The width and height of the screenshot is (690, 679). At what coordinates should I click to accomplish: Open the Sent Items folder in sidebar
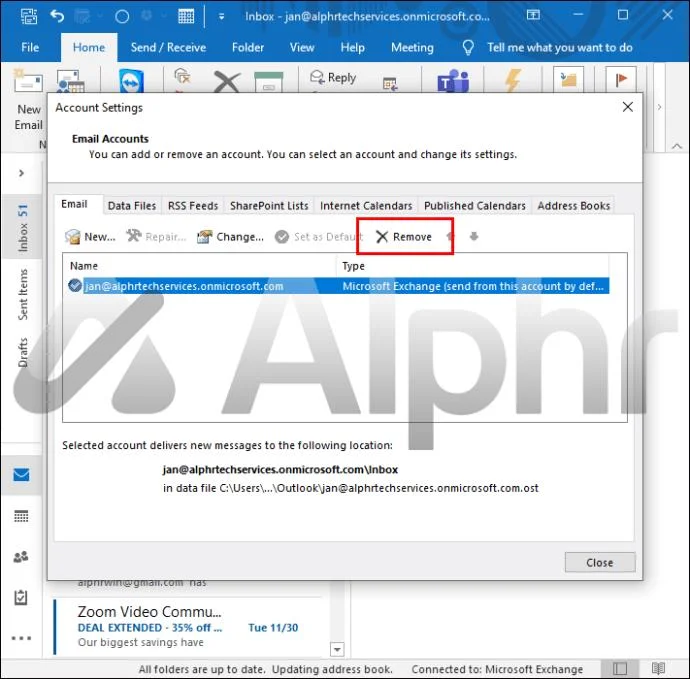coord(22,294)
